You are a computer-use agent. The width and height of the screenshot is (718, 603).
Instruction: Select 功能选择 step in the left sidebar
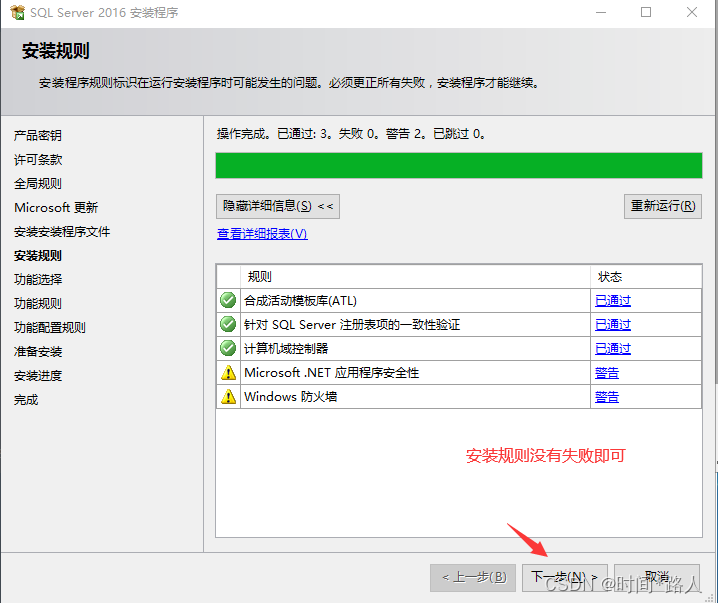click(38, 280)
